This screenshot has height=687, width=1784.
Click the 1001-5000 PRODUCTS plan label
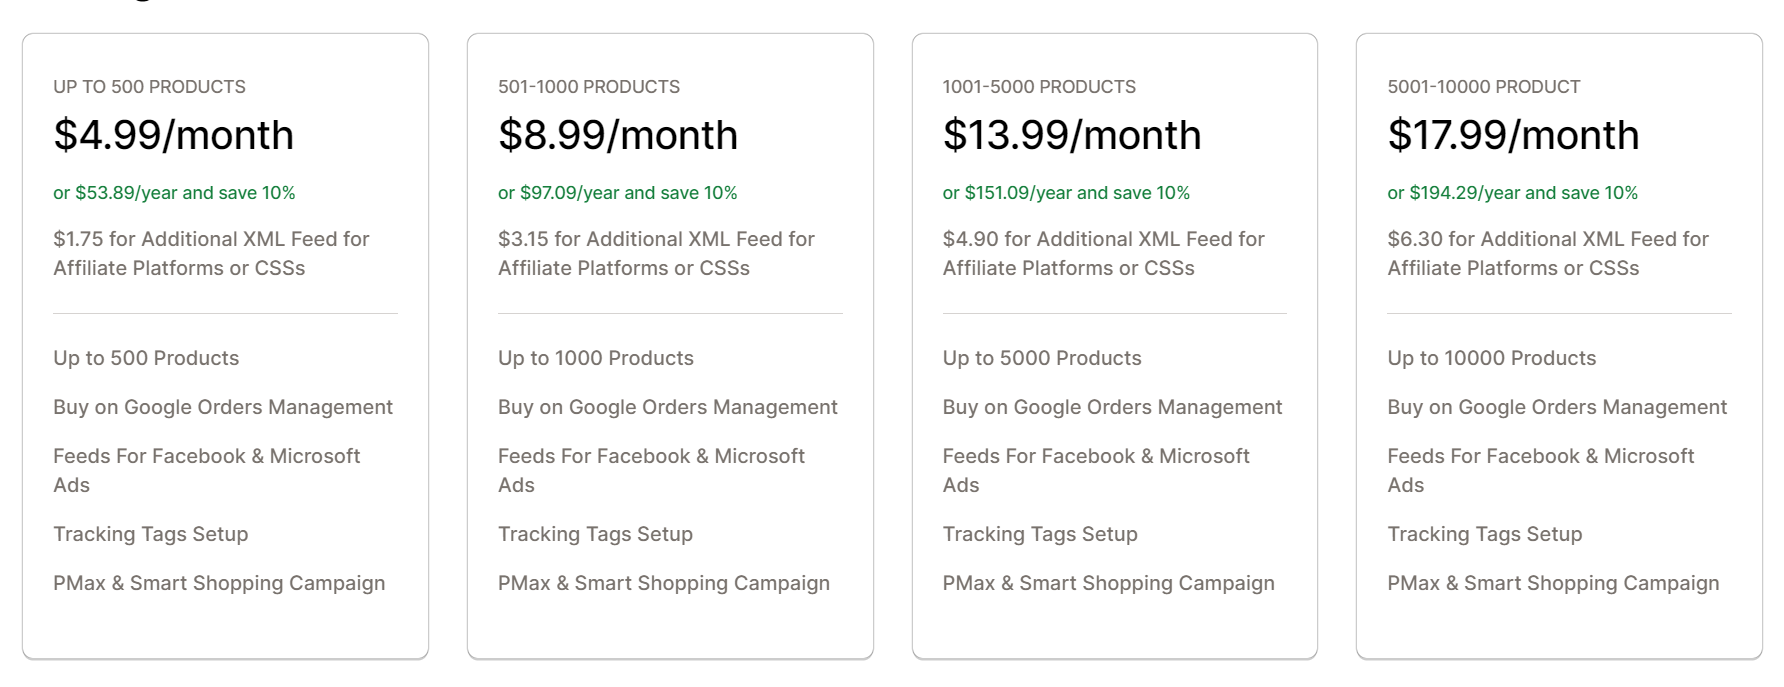[x=1039, y=87]
